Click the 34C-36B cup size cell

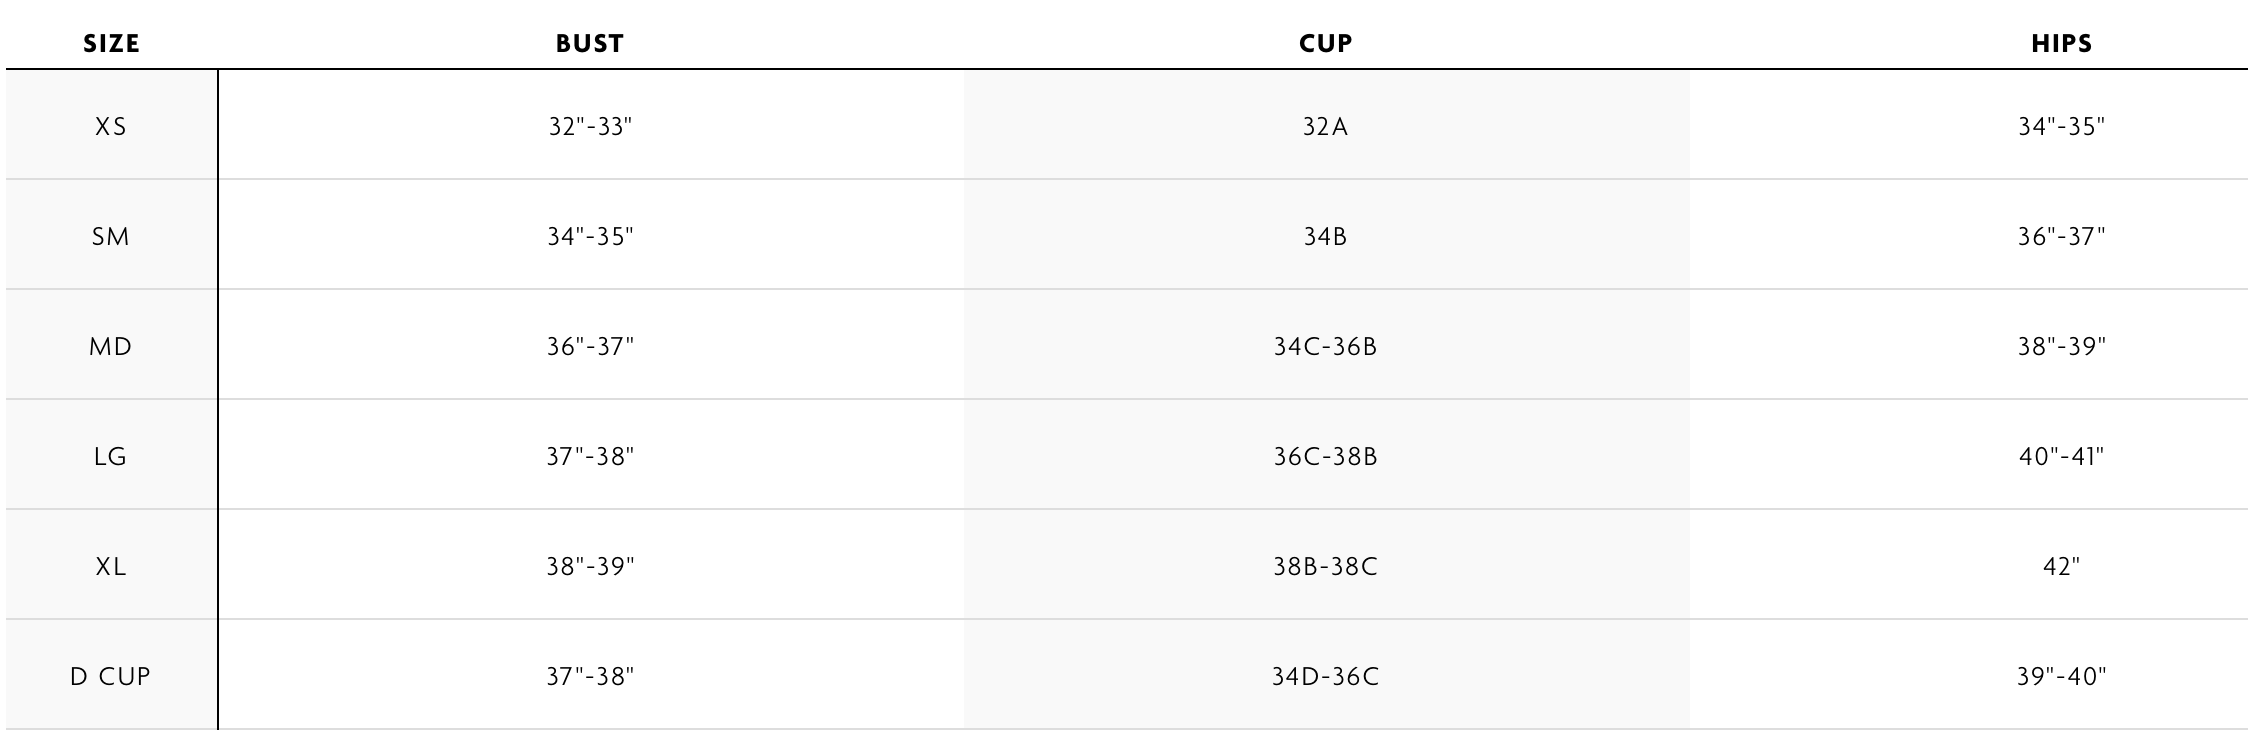click(x=1325, y=347)
